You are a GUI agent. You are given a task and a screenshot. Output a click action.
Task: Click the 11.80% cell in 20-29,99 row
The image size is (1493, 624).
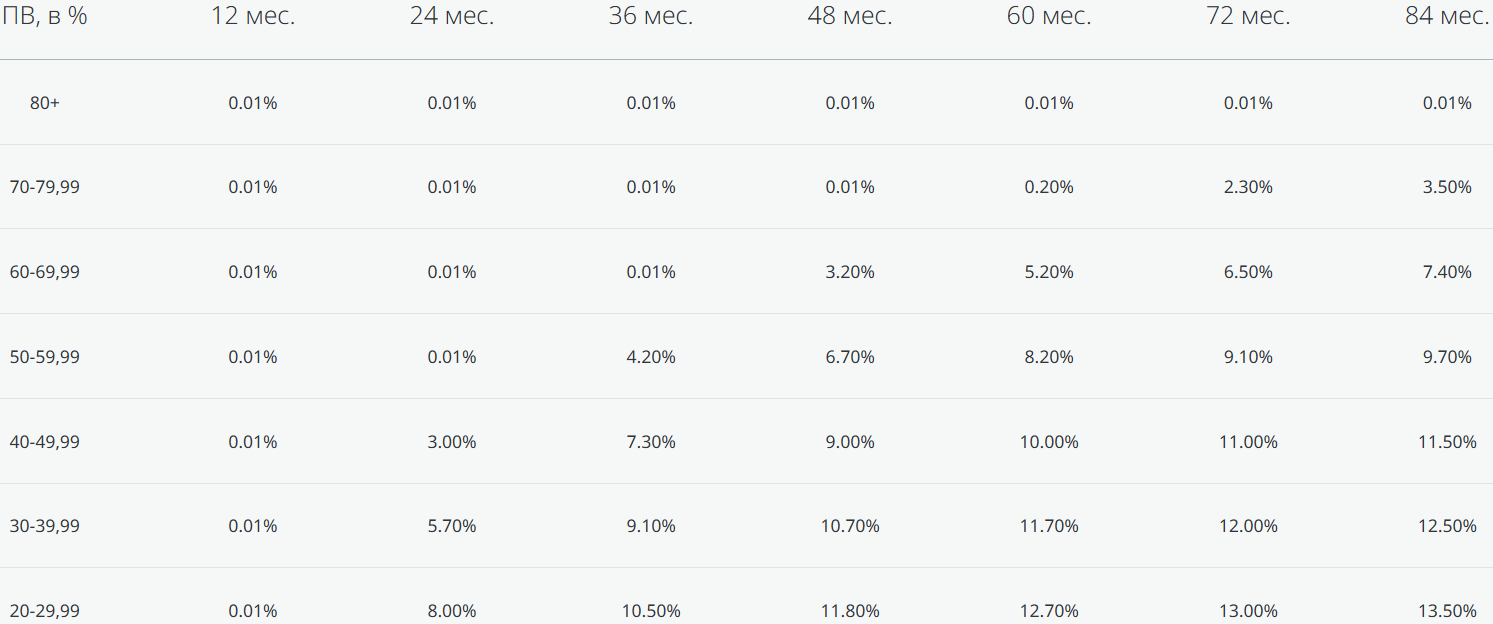click(850, 611)
